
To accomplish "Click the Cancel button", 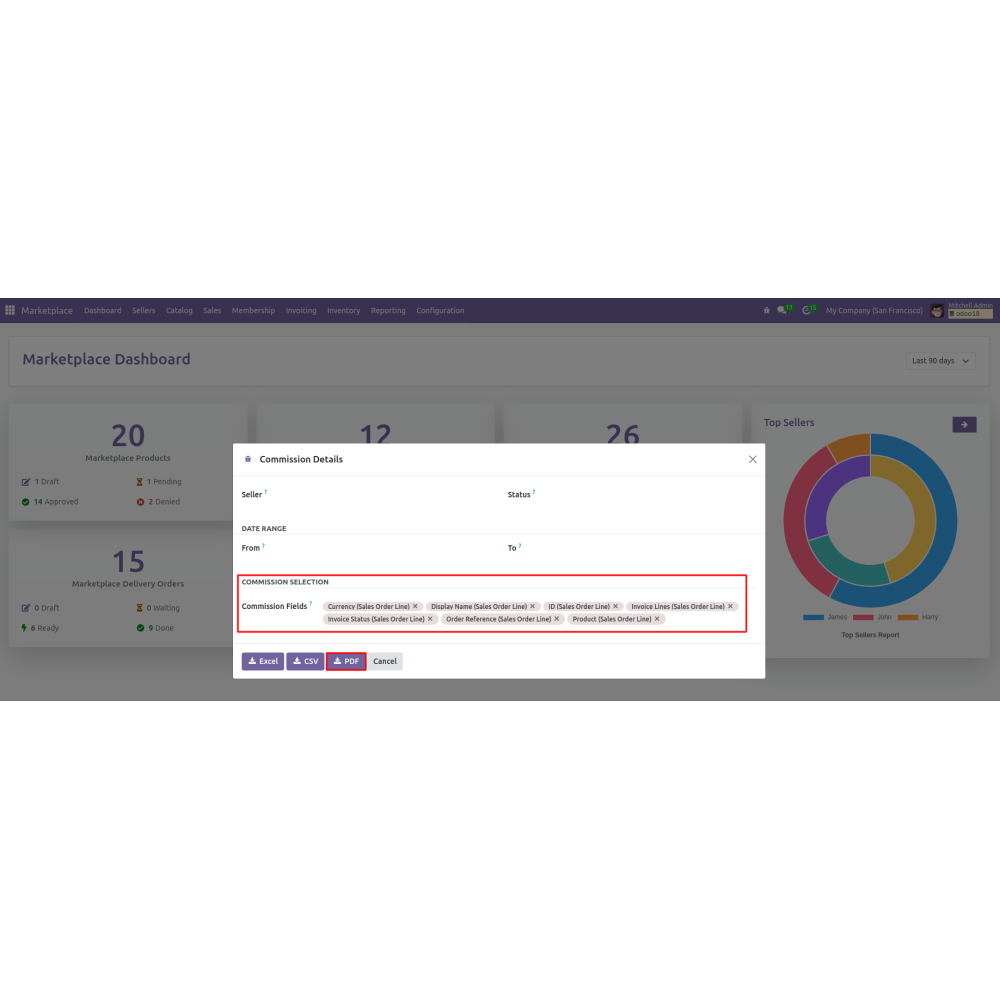I will pos(385,661).
